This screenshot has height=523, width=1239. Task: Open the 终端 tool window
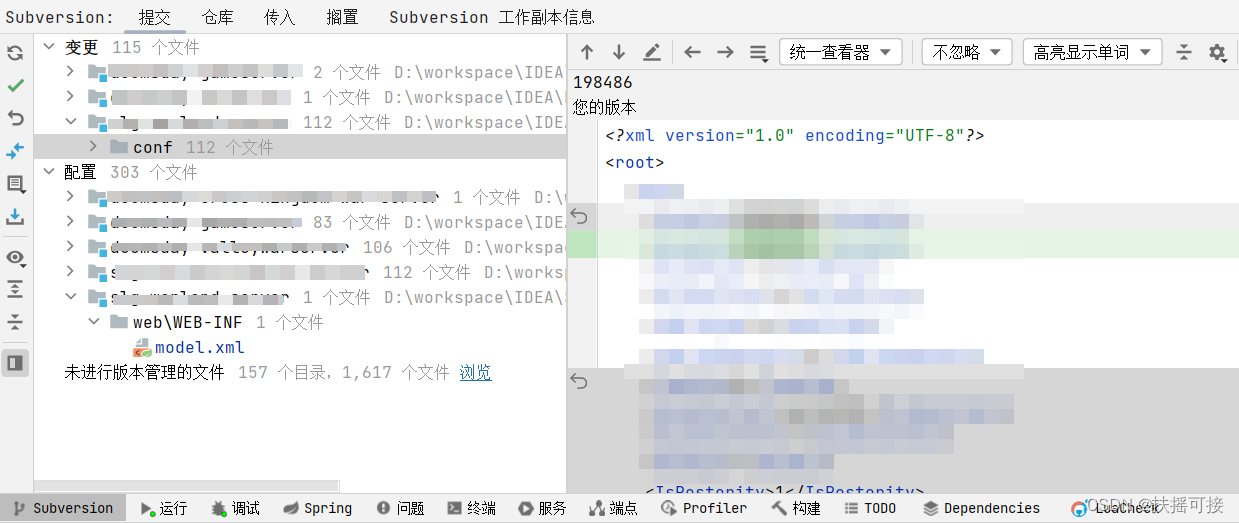[471, 508]
